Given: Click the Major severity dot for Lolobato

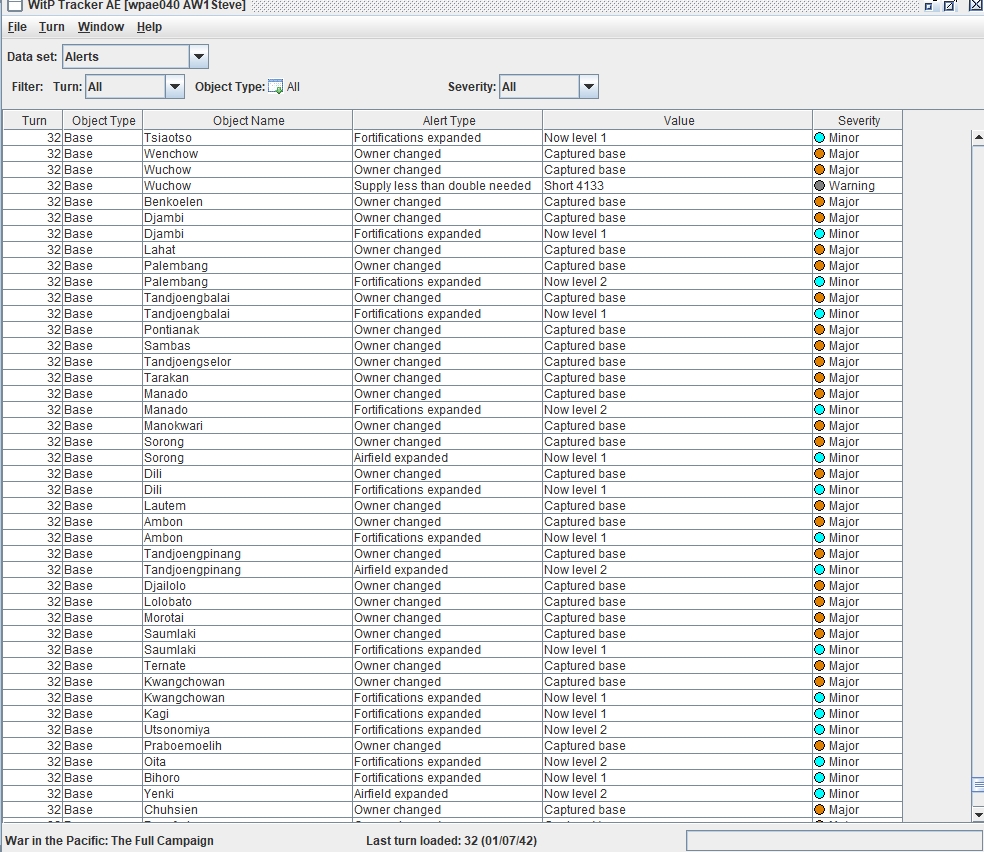Looking at the screenshot, I should tap(820, 602).
